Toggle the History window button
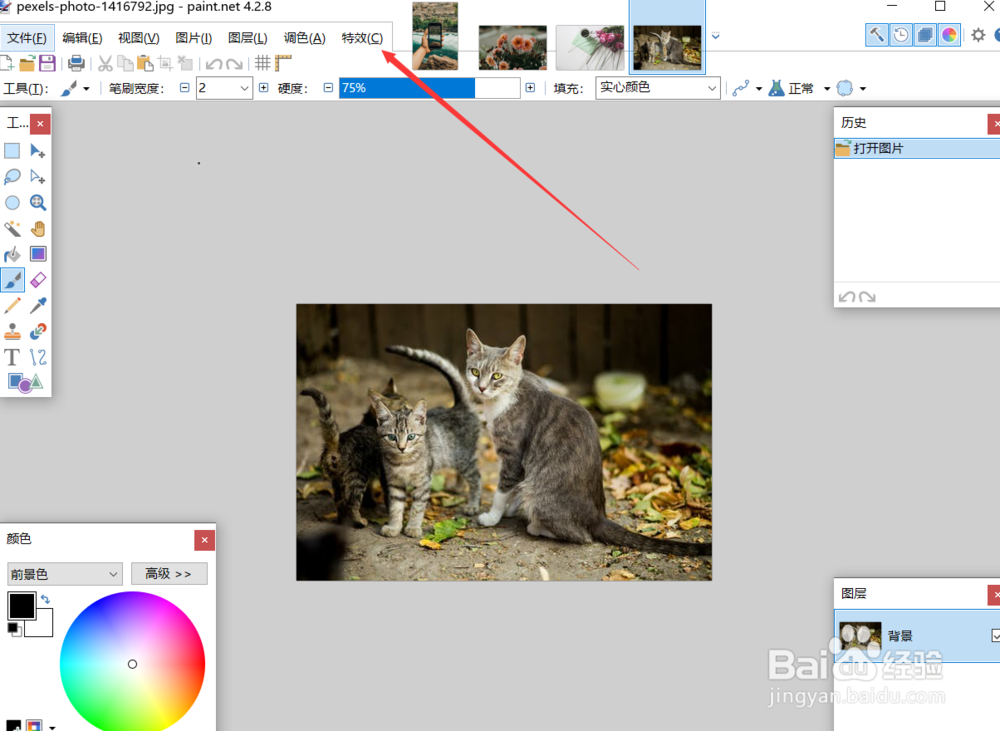Viewport: 1000px width, 731px height. [901, 35]
